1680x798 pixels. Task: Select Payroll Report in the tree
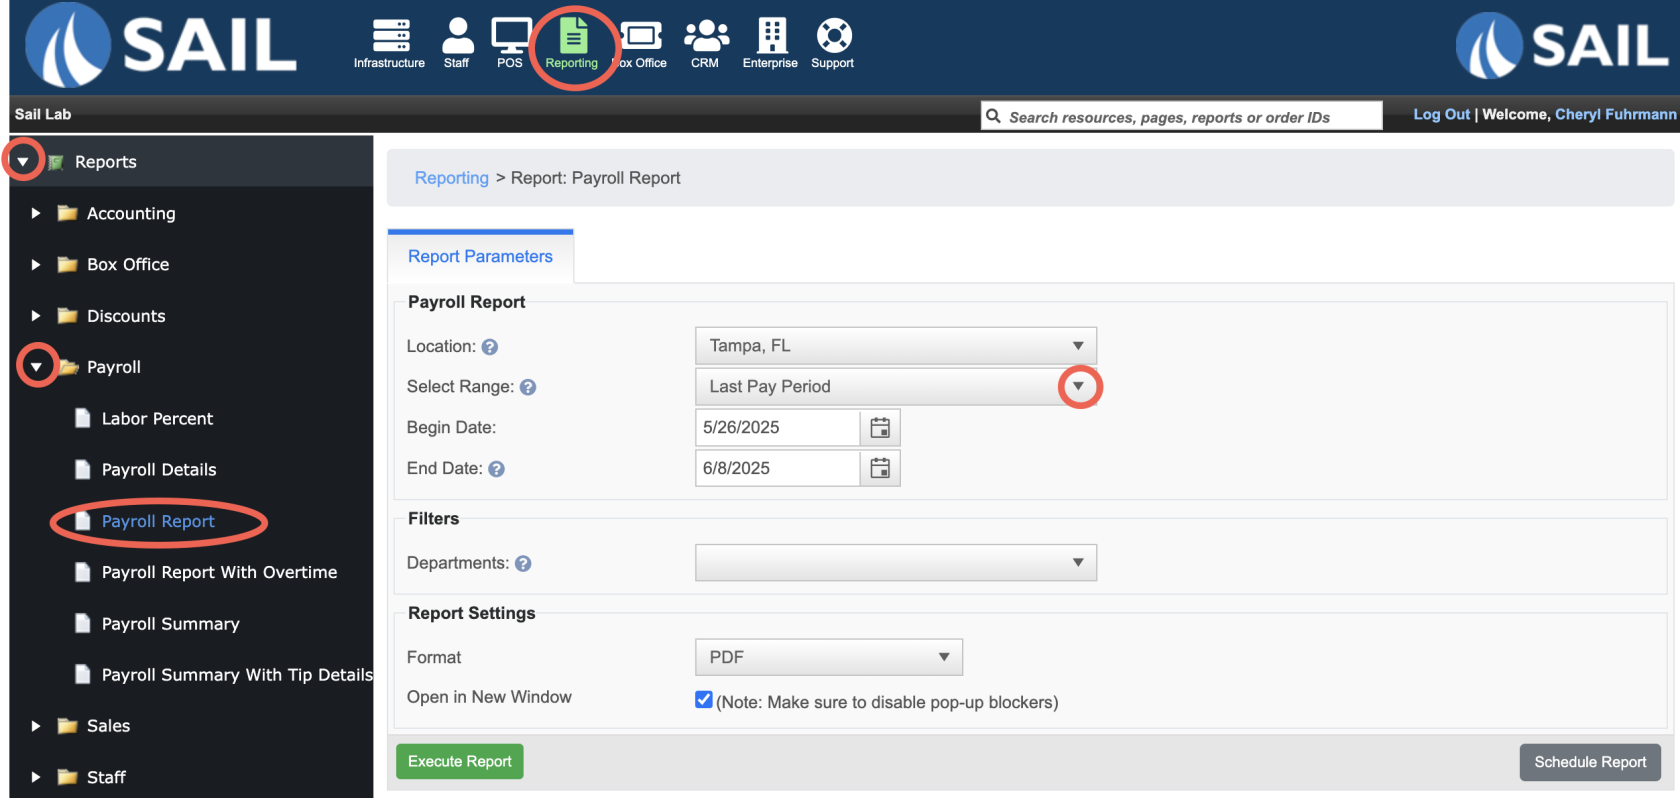click(x=158, y=521)
